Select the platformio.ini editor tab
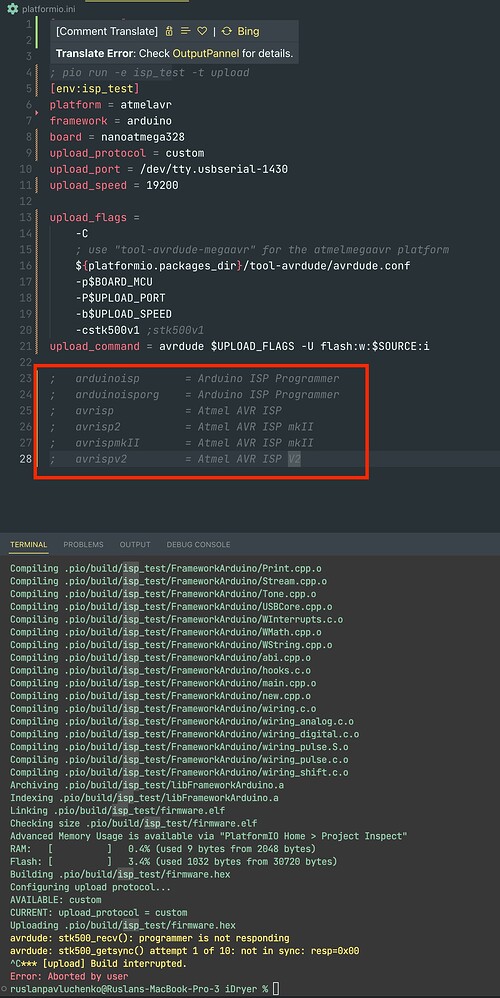This screenshot has width=500, height=998. pos(42,9)
